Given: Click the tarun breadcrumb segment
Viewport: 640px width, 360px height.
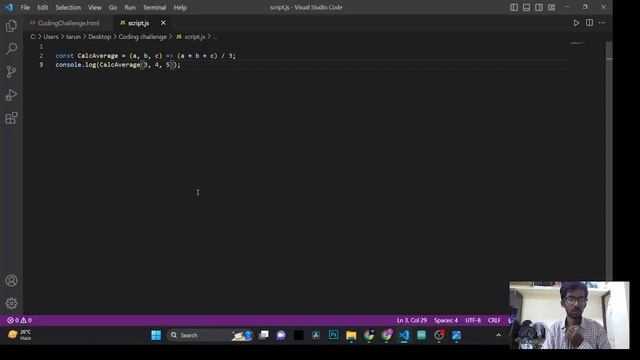Looking at the screenshot, I should pyautogui.click(x=73, y=37).
